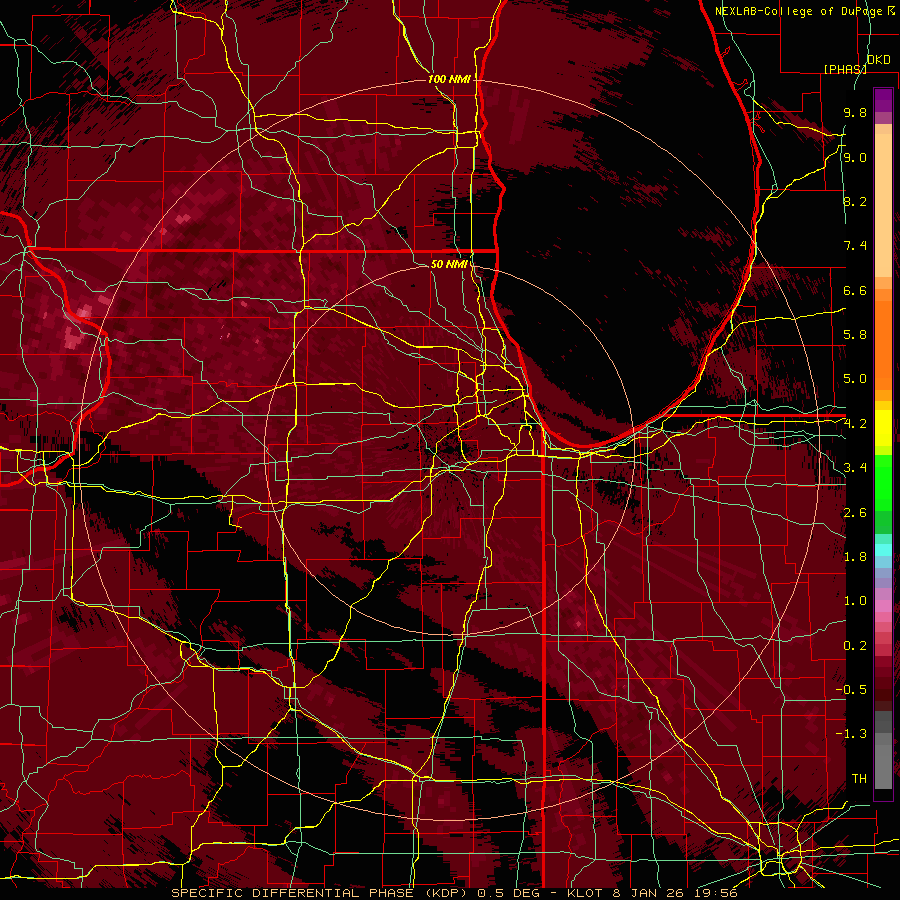Image resolution: width=900 pixels, height=900 pixels.
Task: Click the 6.6 legend value
Action: 855,290
